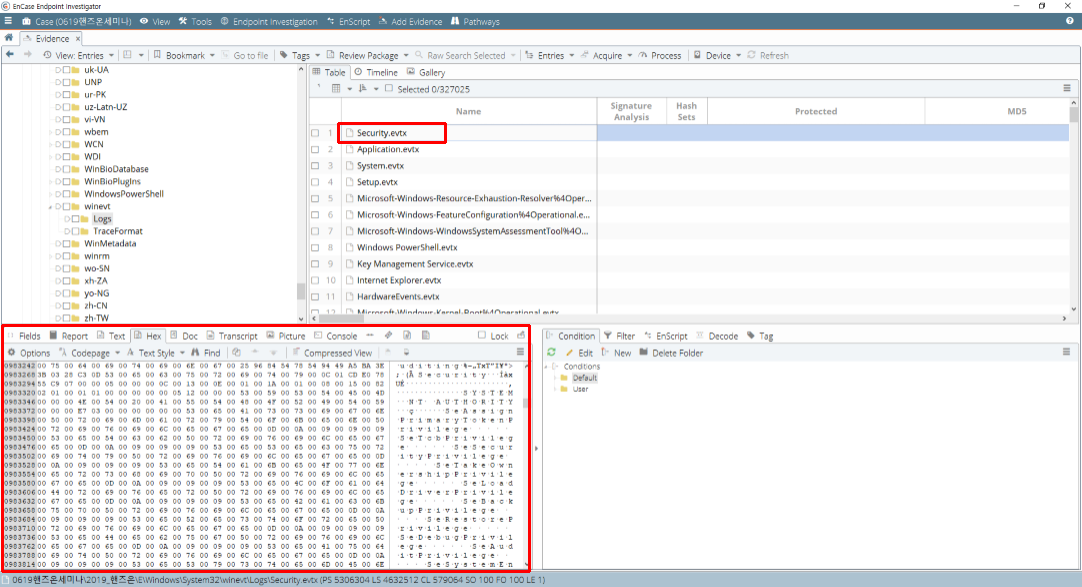1082x587 pixels.
Task: Go to the Home tab icon
Action: click(x=9, y=38)
